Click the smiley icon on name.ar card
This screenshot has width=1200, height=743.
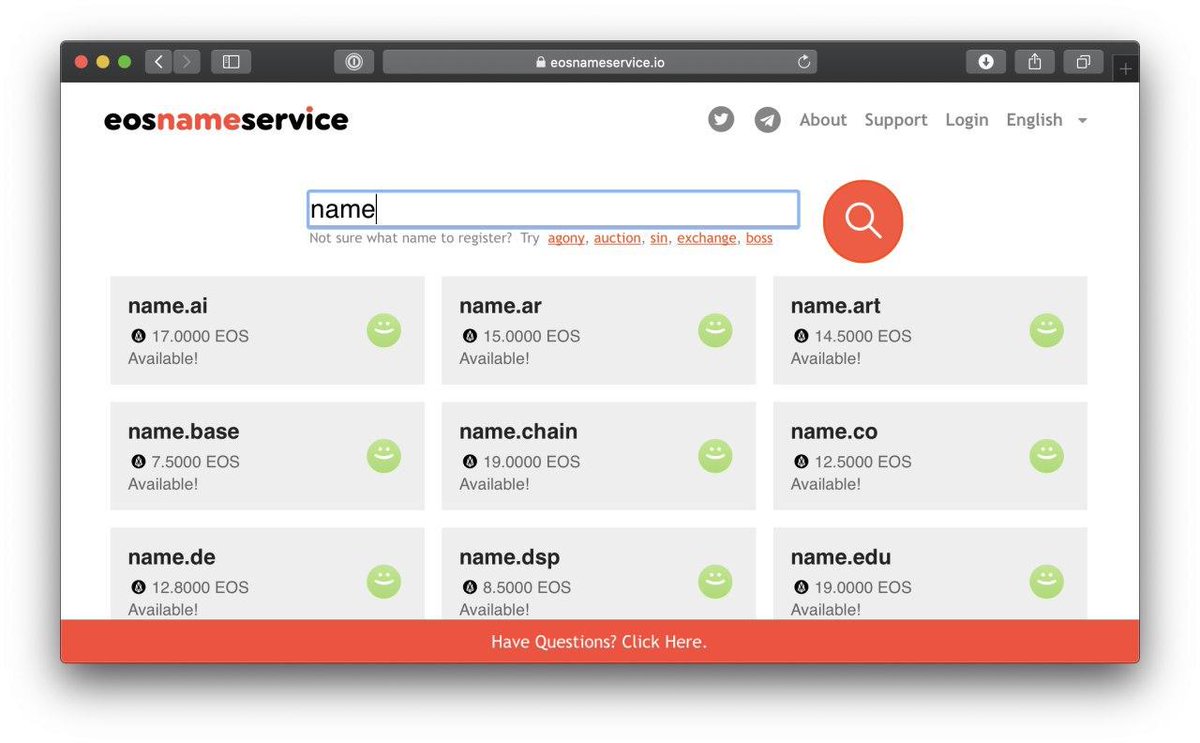pos(715,331)
